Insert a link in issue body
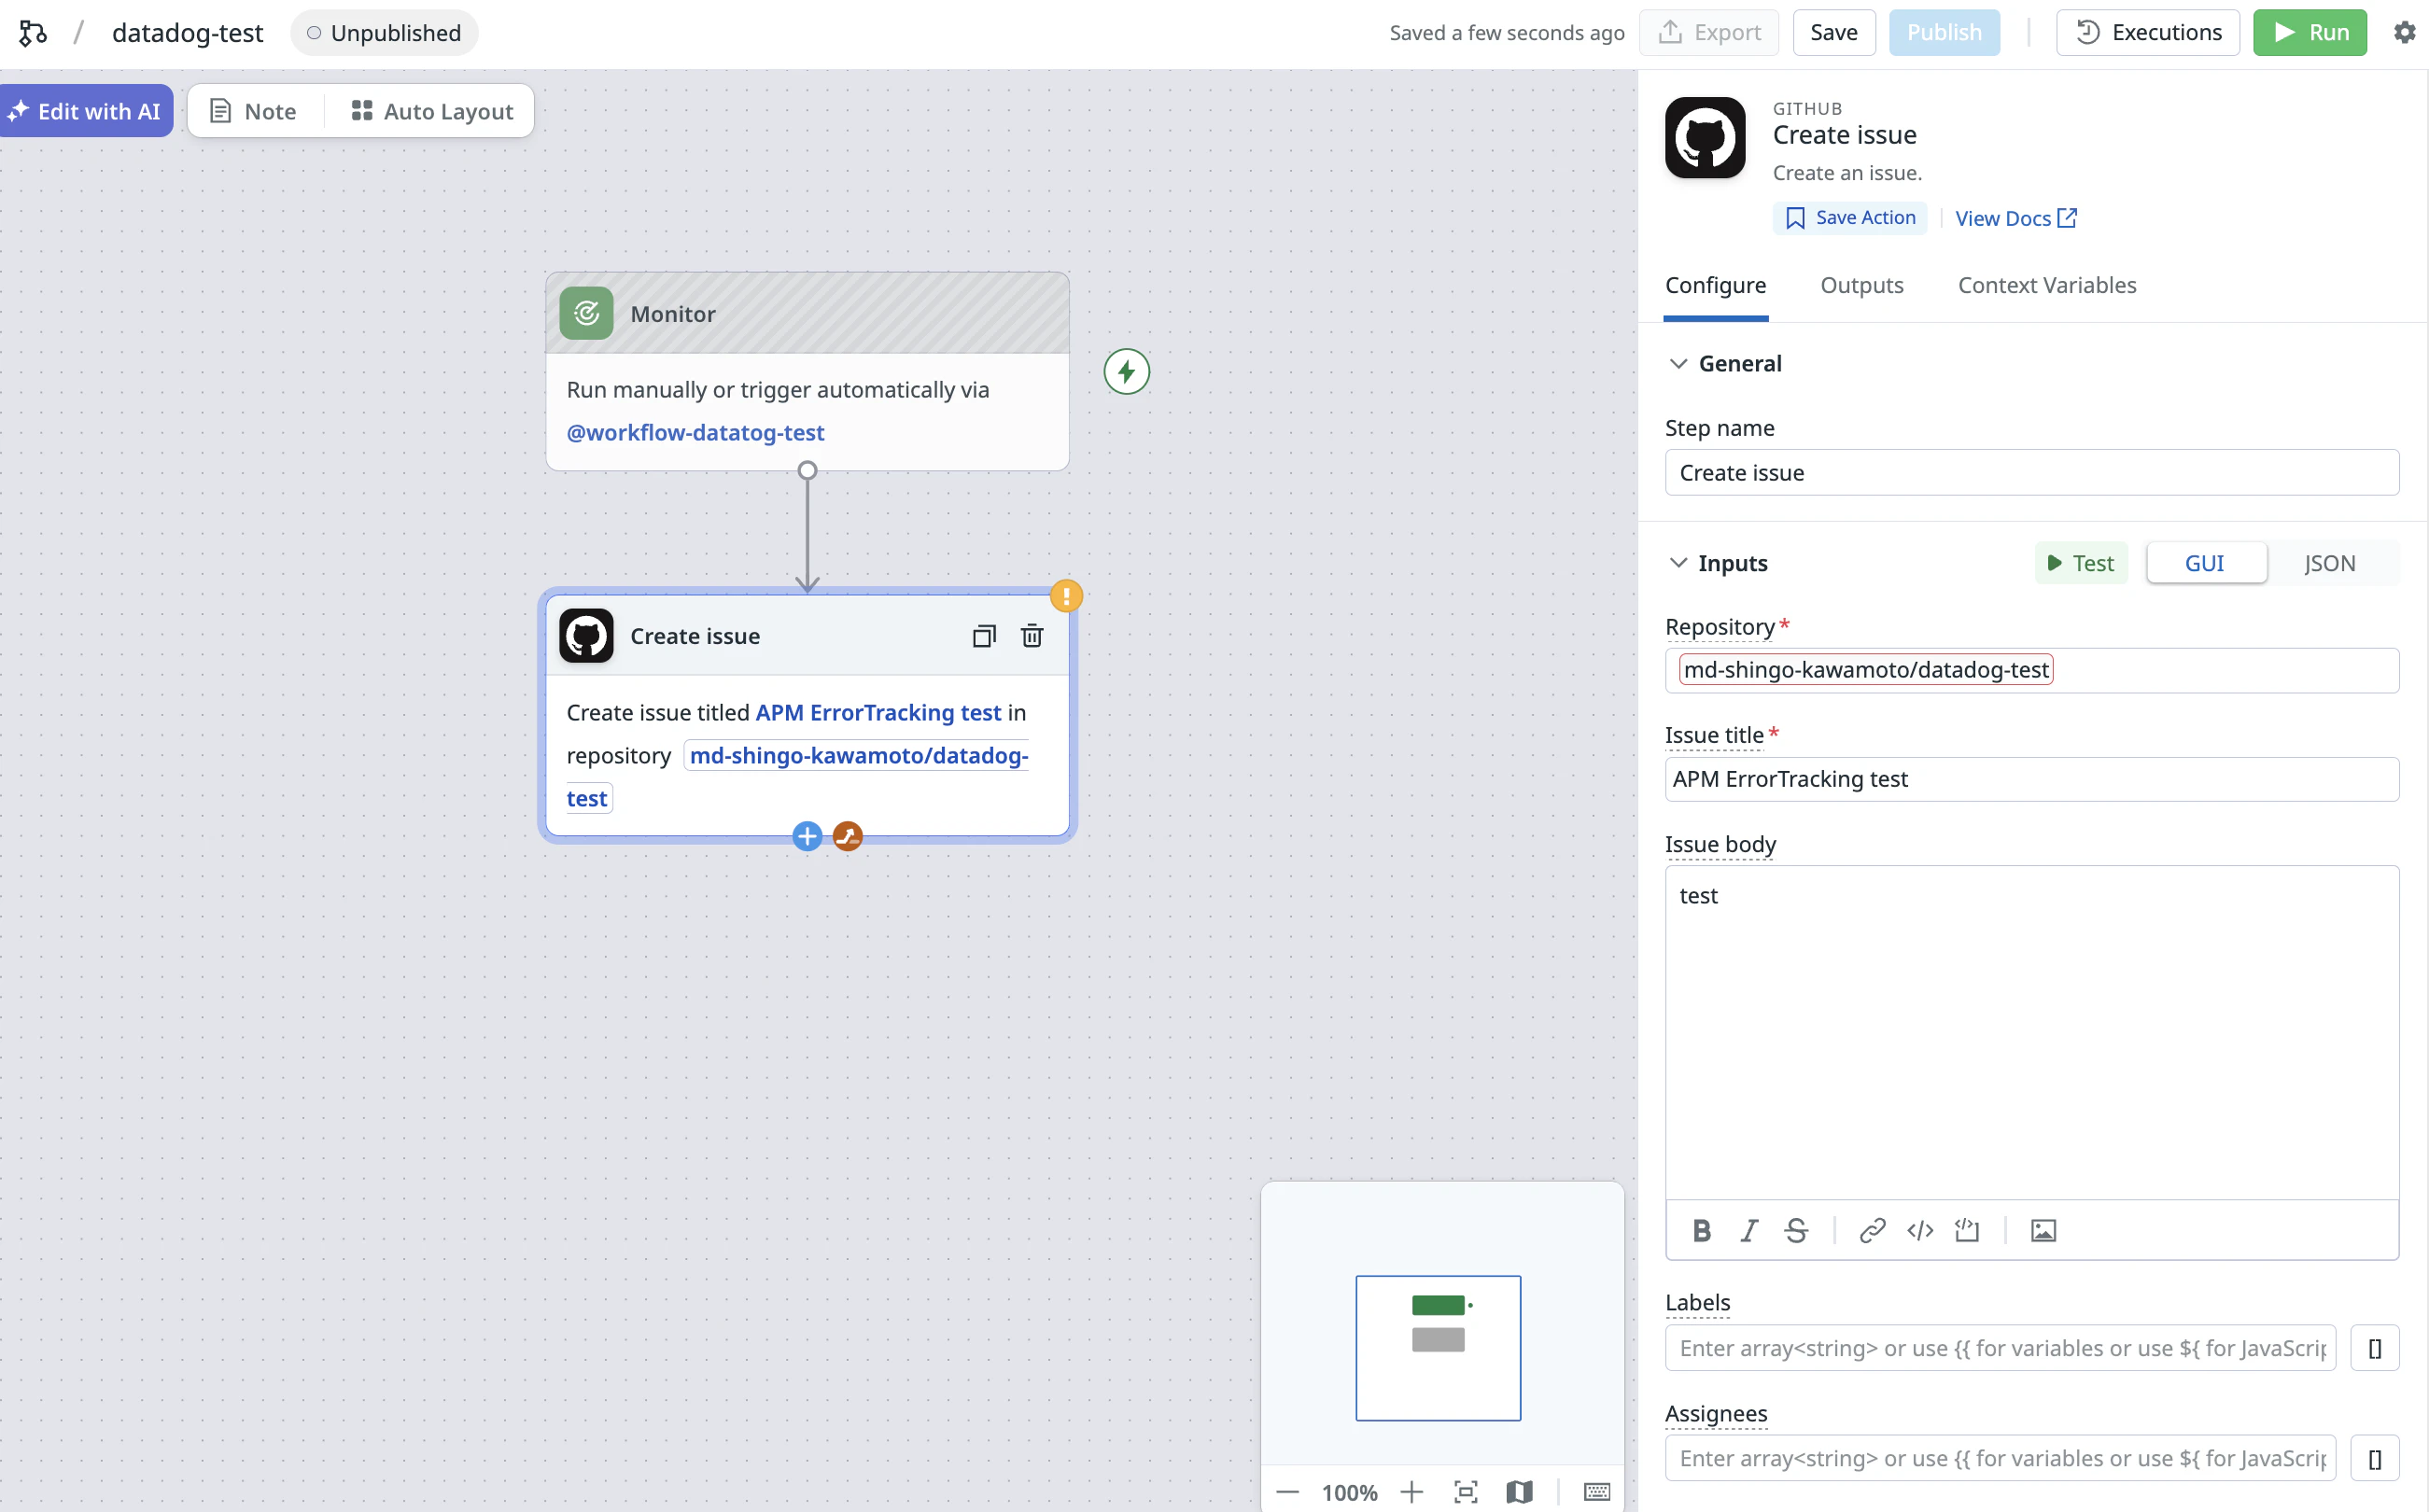Image resolution: width=2429 pixels, height=1512 pixels. [1872, 1231]
